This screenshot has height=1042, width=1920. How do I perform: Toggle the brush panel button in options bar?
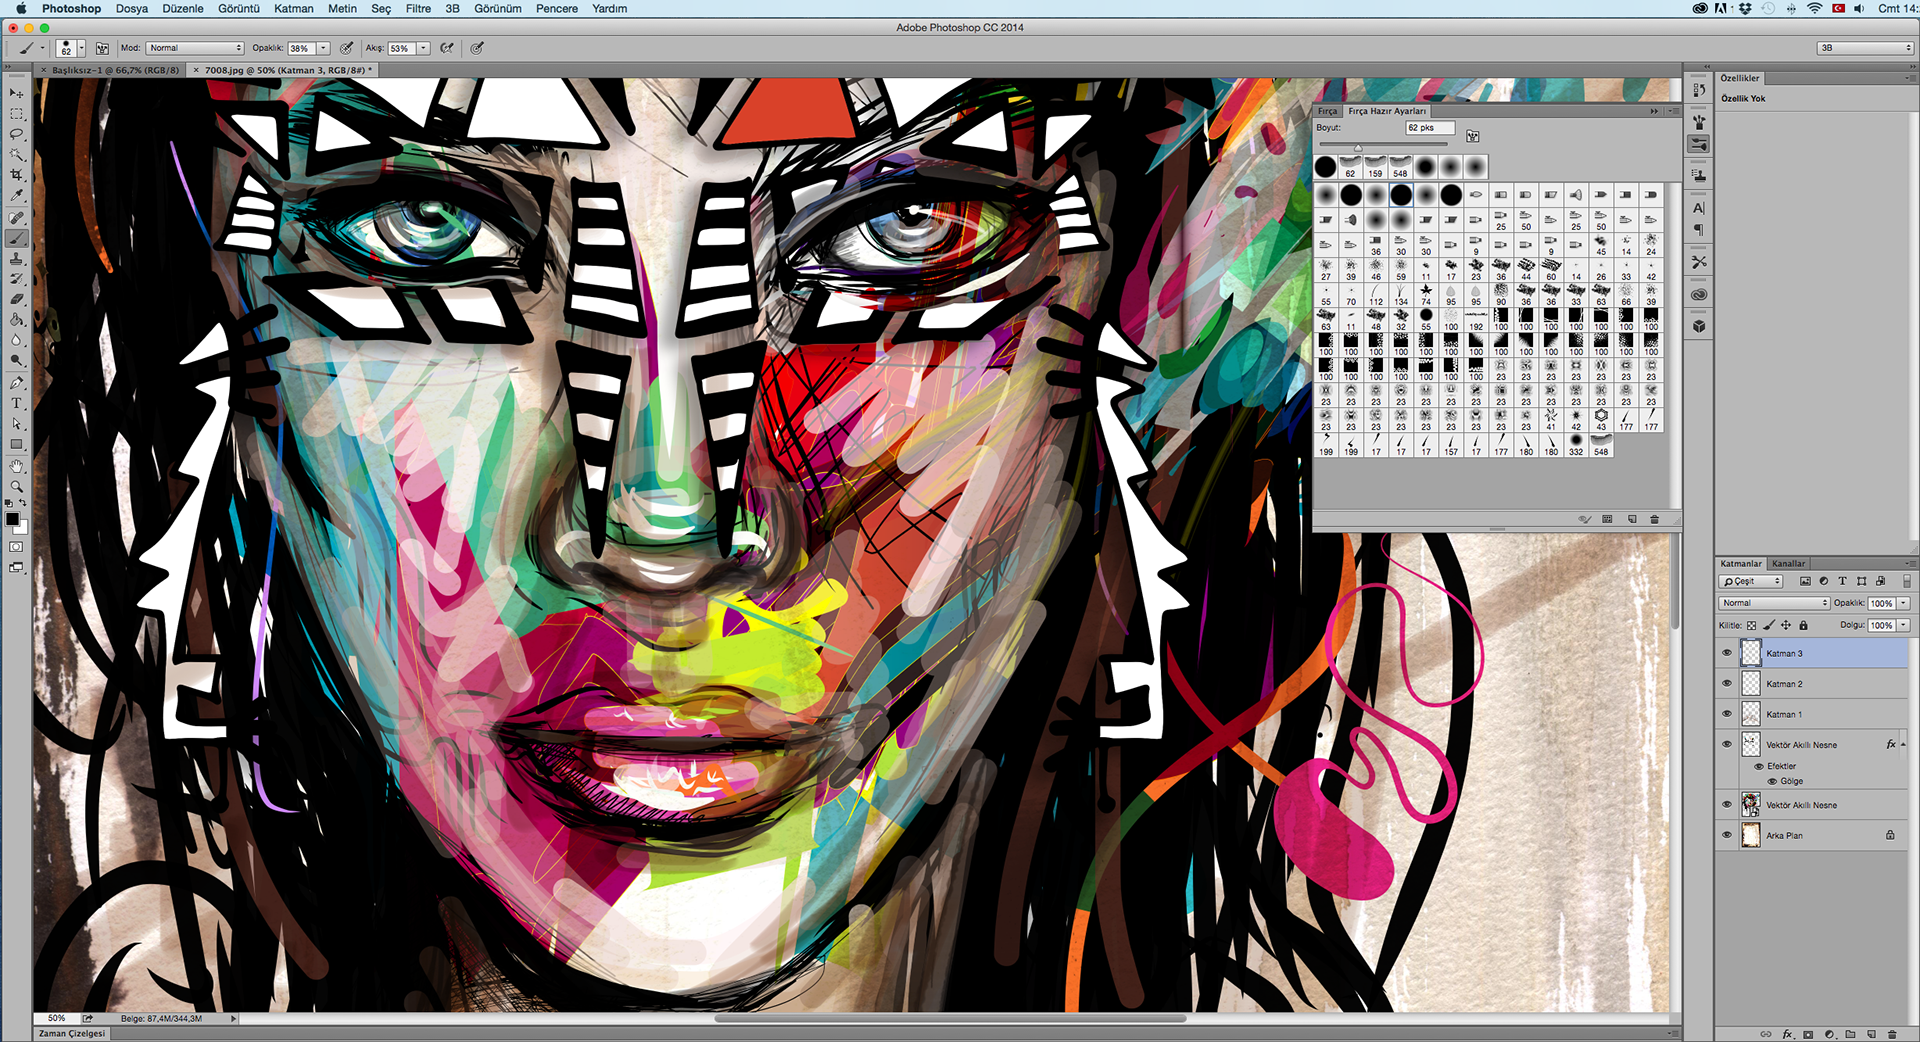pos(102,48)
